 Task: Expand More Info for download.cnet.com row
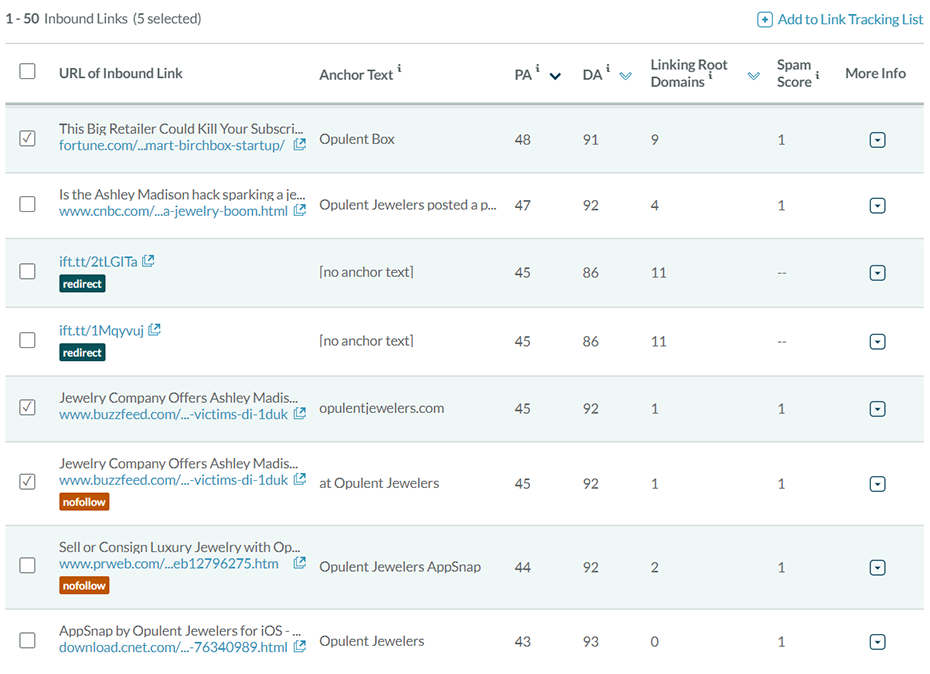877,642
